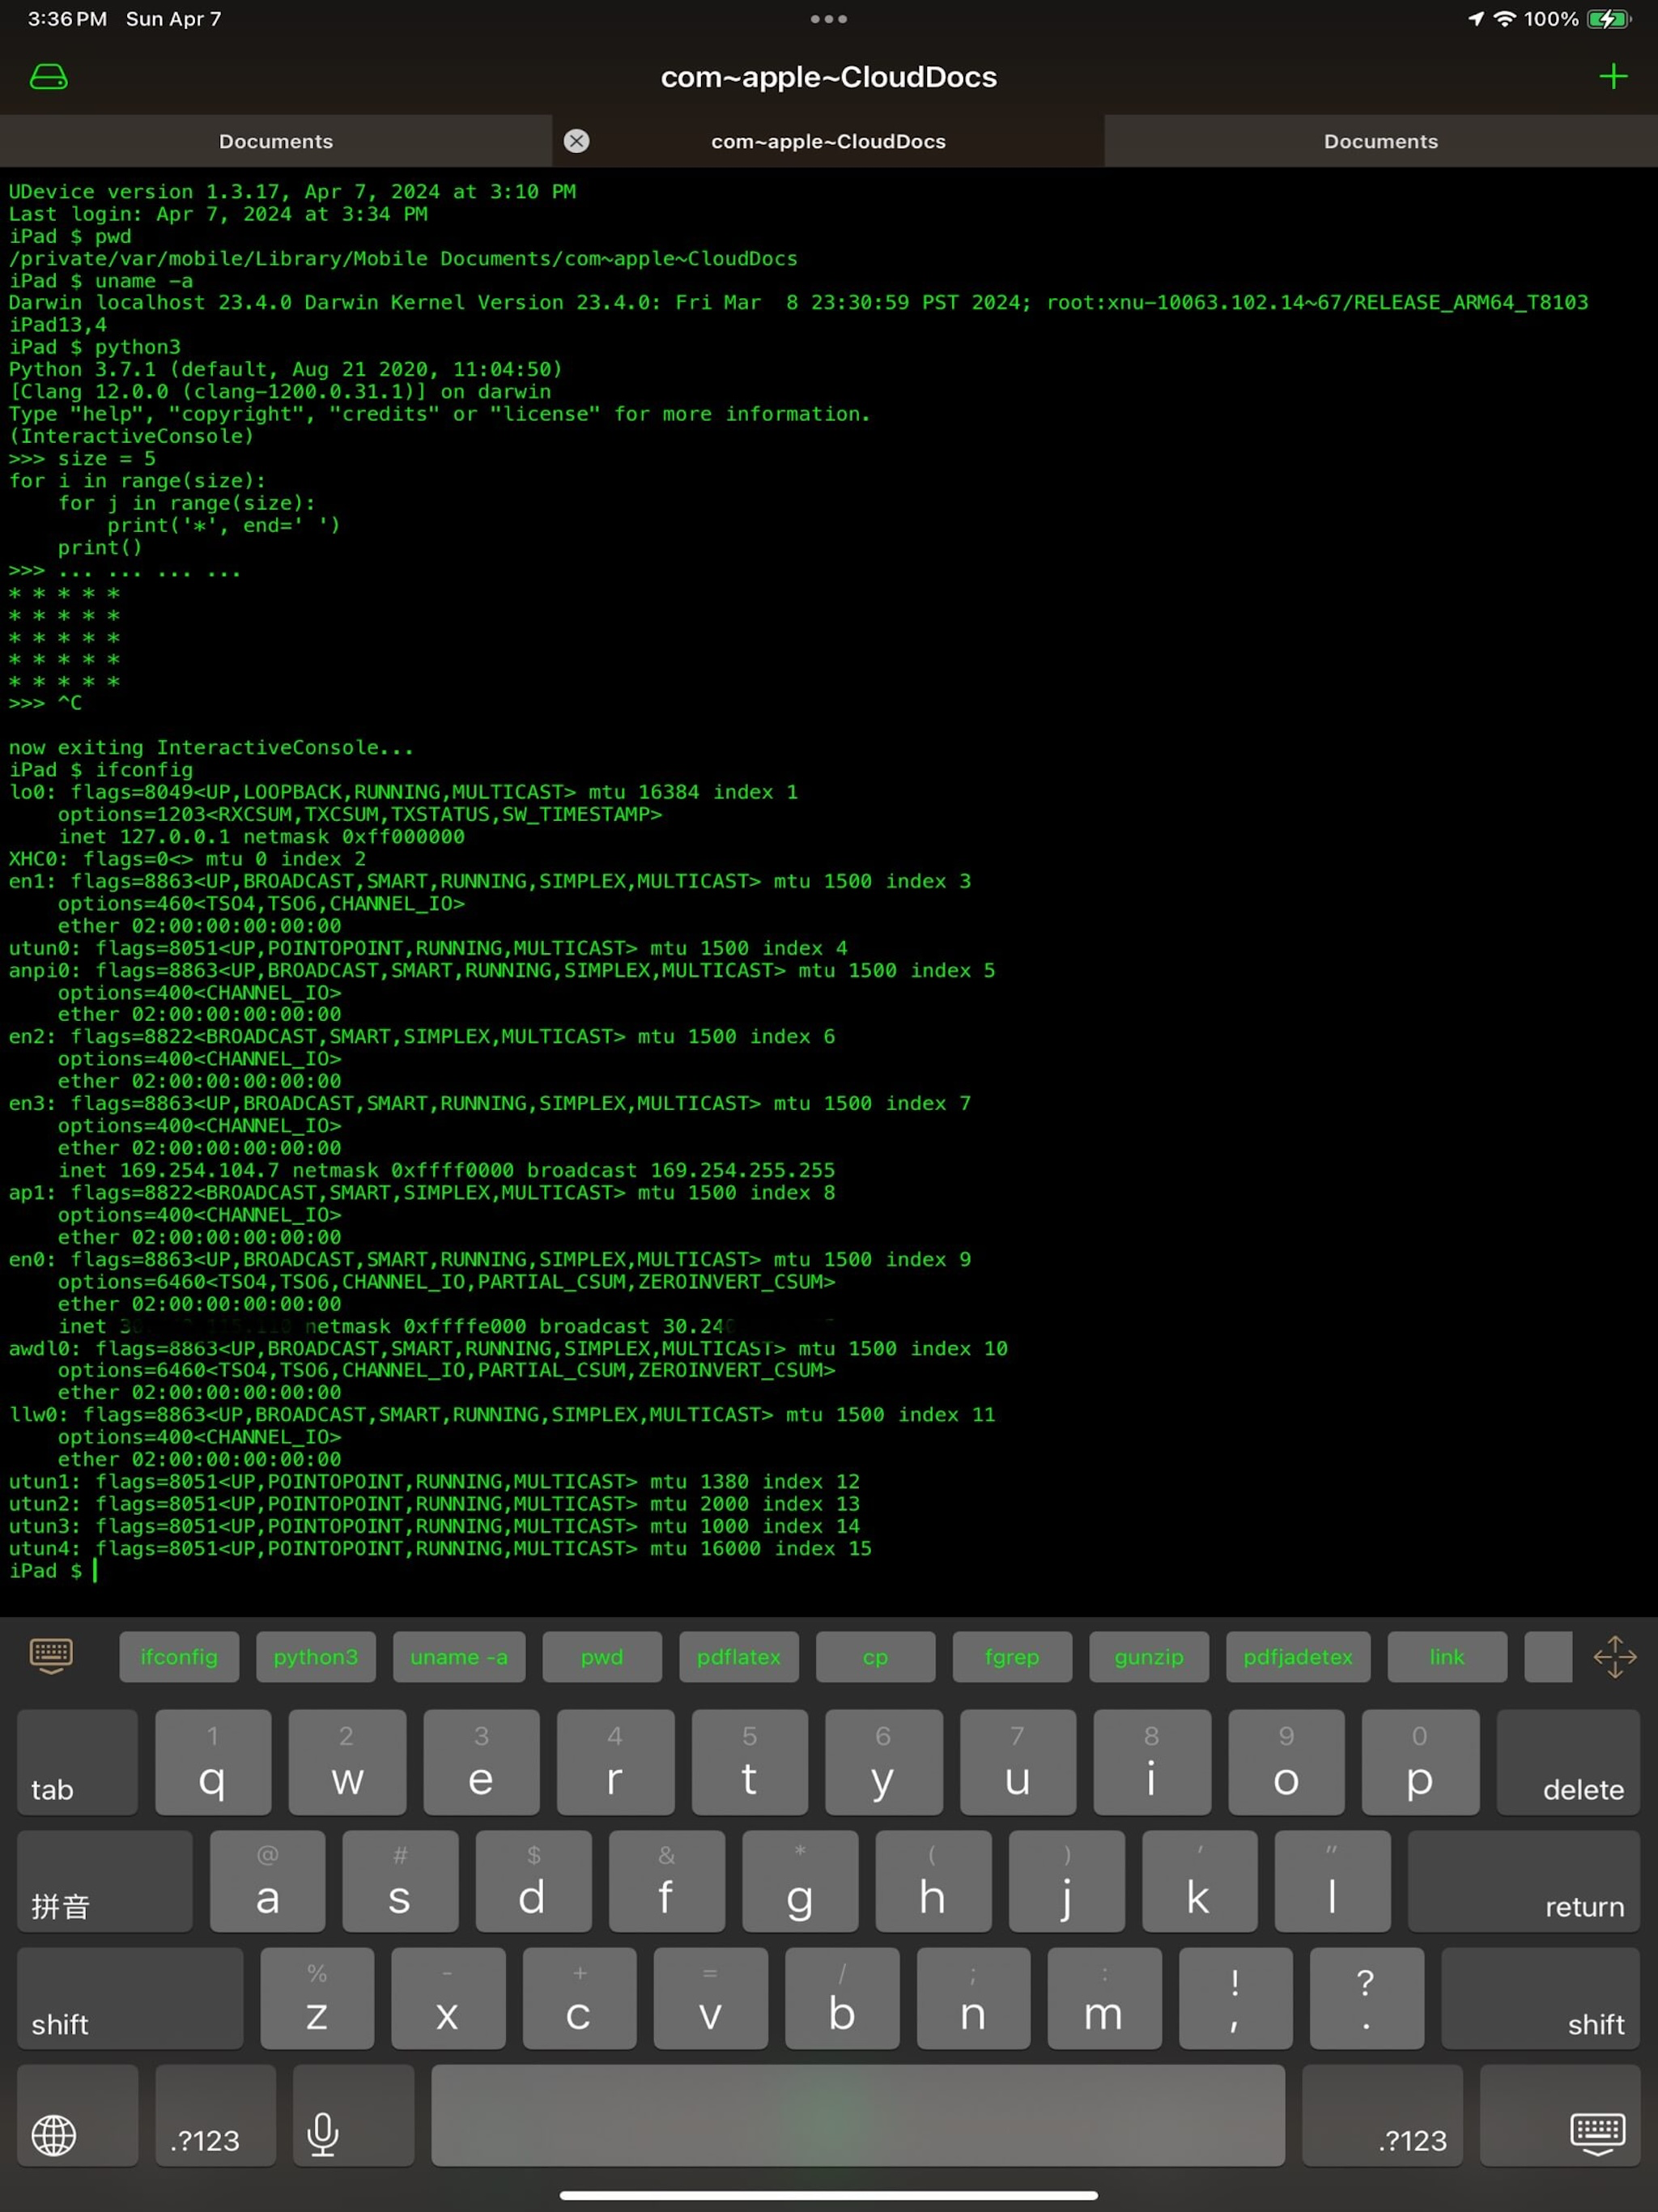Screen dimensions: 1658x2212
Task: Insert the pdfjadetex shortcut command
Action: tap(1298, 1657)
